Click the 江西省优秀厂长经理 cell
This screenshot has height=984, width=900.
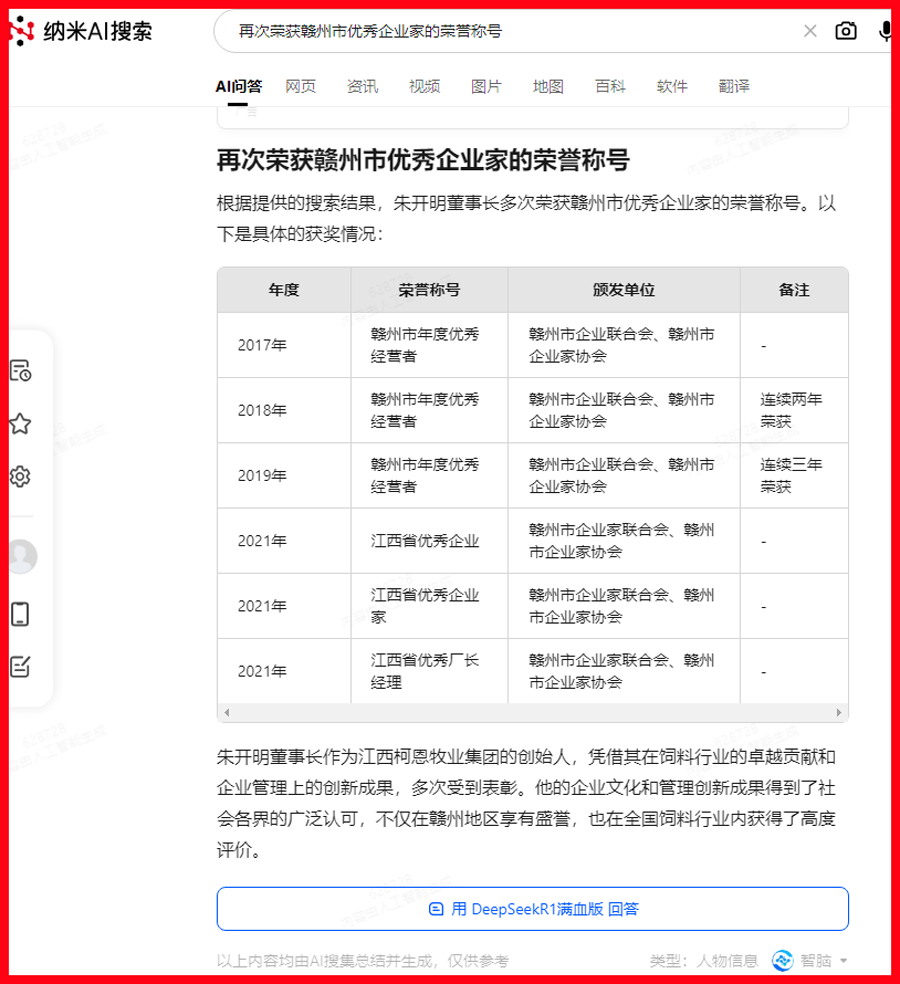[x=429, y=671]
